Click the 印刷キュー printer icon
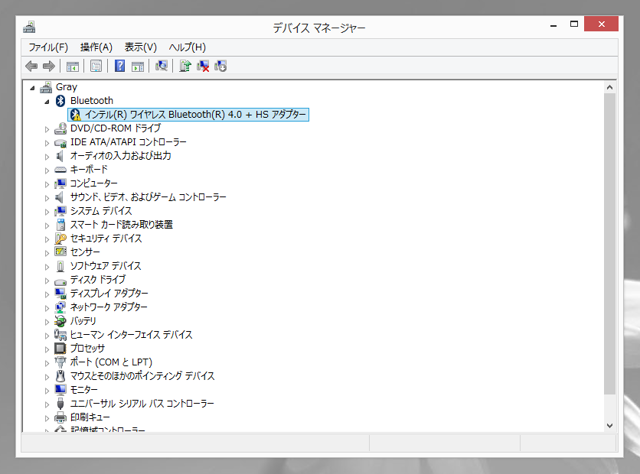Viewport: 640px width, 474px height. (60, 417)
